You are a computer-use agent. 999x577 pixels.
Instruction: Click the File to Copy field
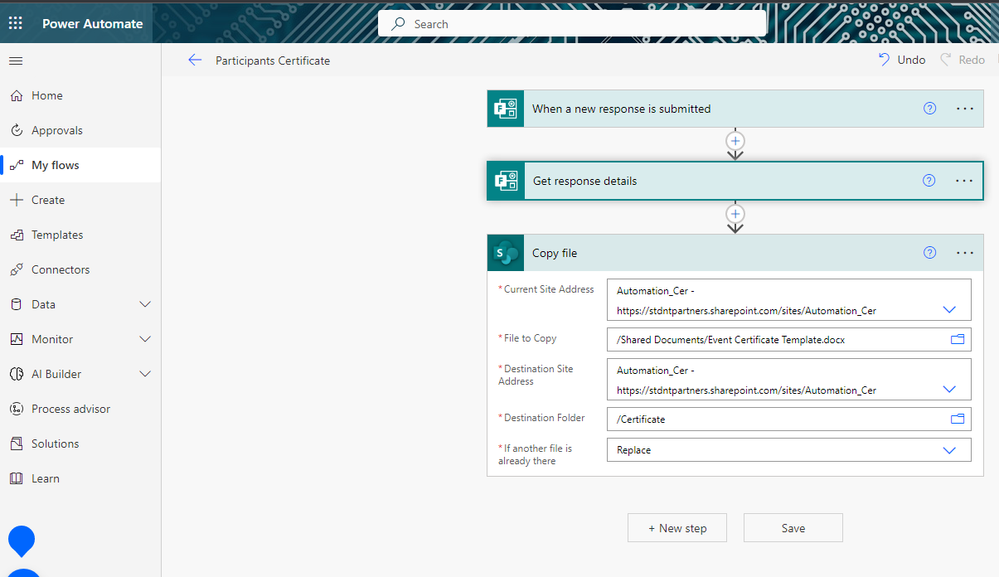pos(789,339)
